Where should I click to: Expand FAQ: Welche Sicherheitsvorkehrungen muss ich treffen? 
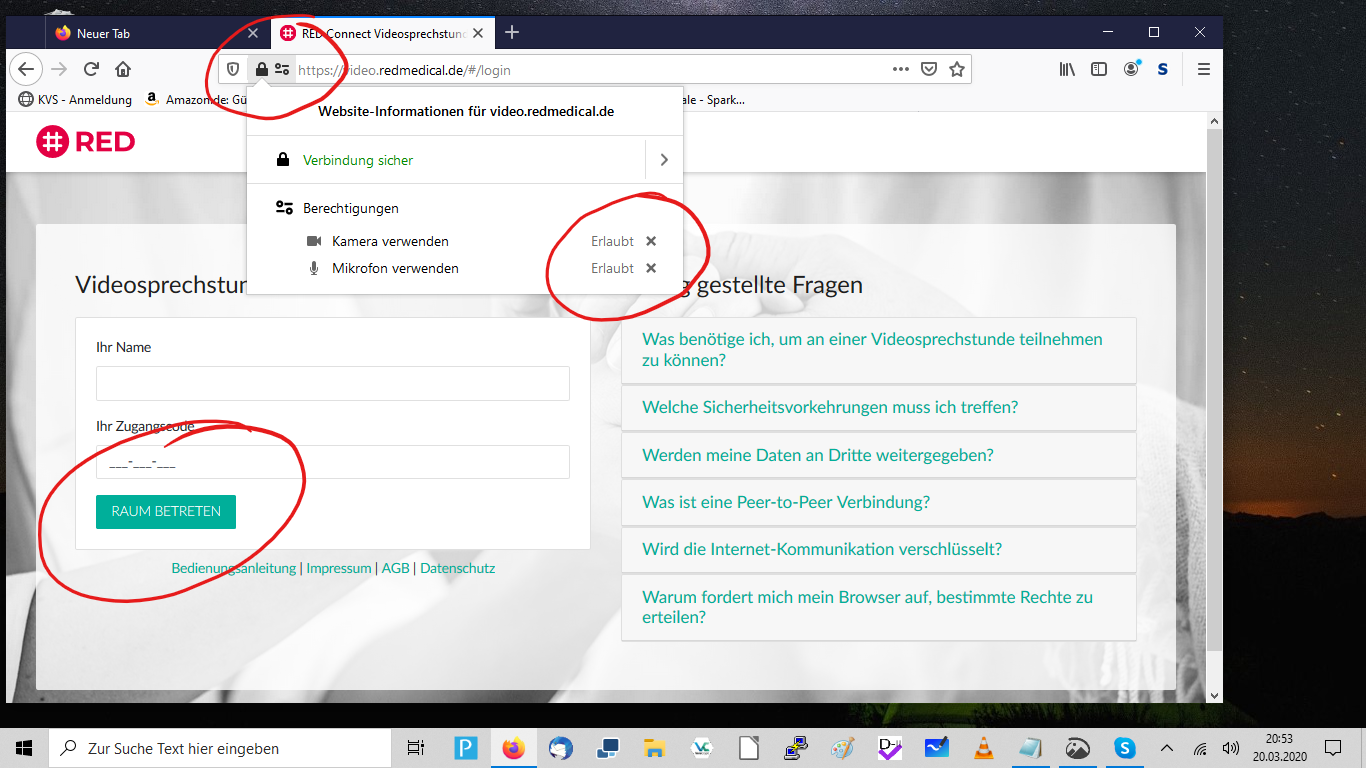[879, 407]
